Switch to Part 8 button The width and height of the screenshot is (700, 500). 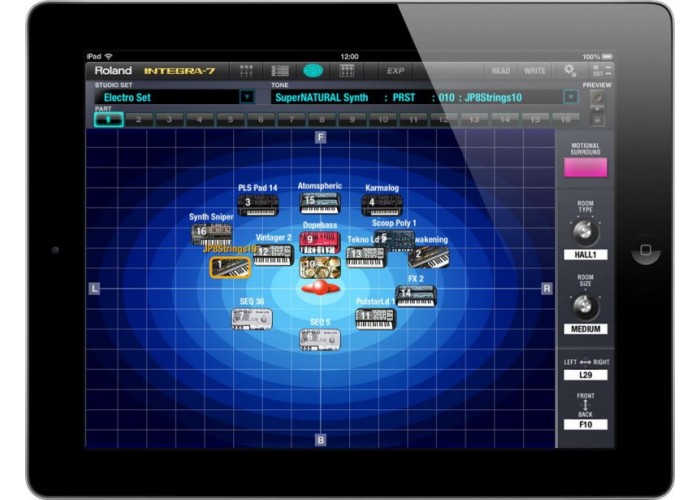click(321, 119)
